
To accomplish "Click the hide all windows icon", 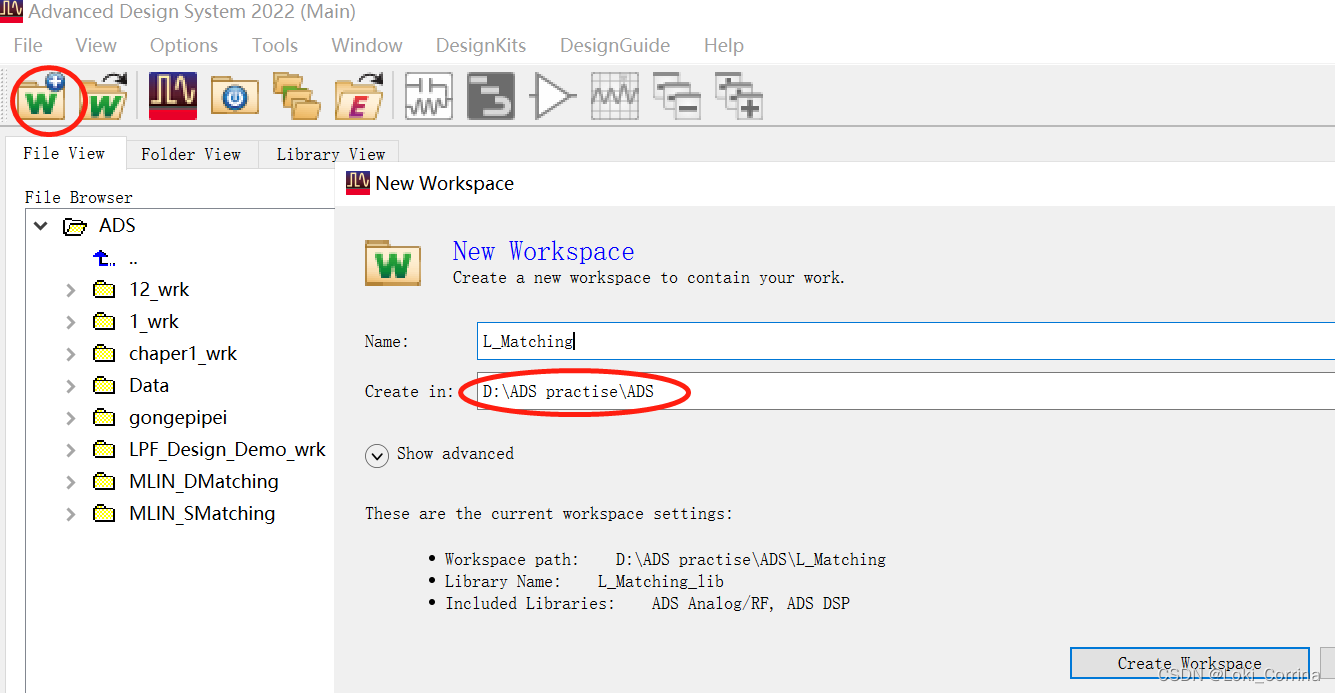I will pos(677,96).
